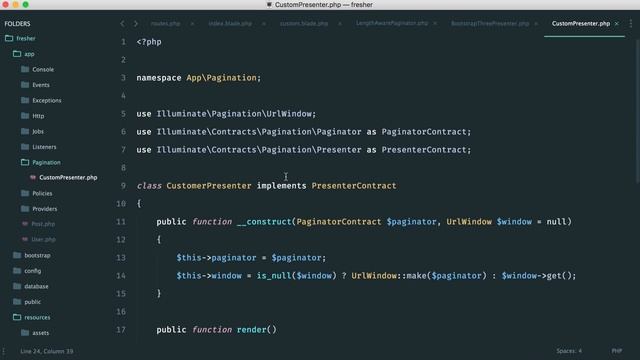Close the index.blade.php tab

coord(264,24)
